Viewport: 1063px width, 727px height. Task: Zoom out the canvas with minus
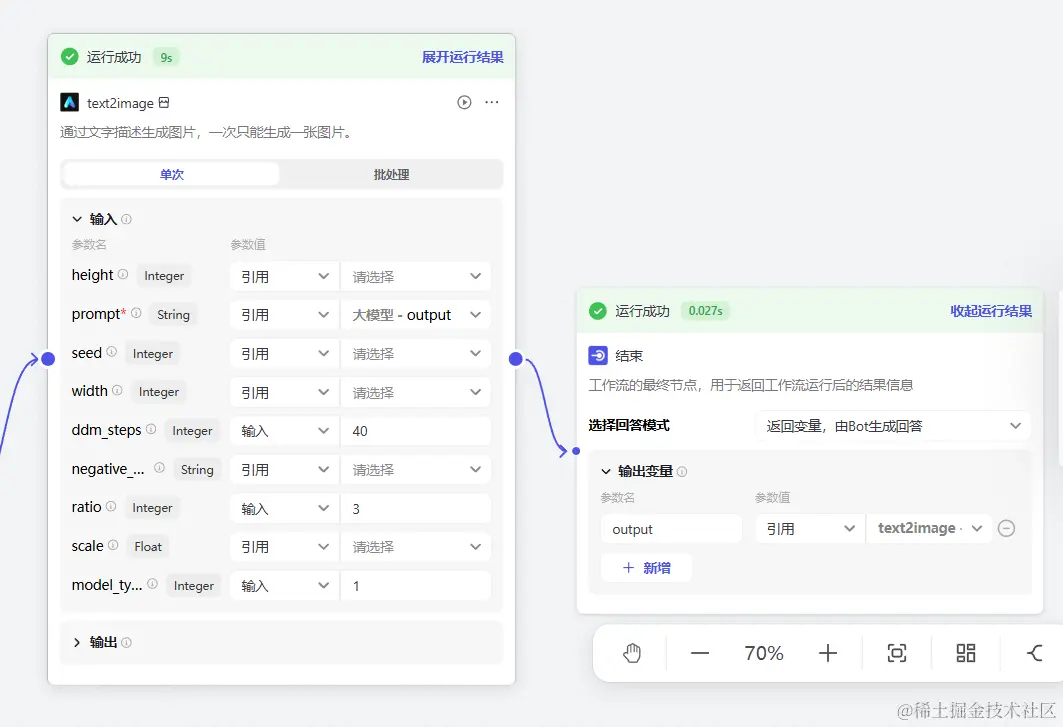[700, 653]
